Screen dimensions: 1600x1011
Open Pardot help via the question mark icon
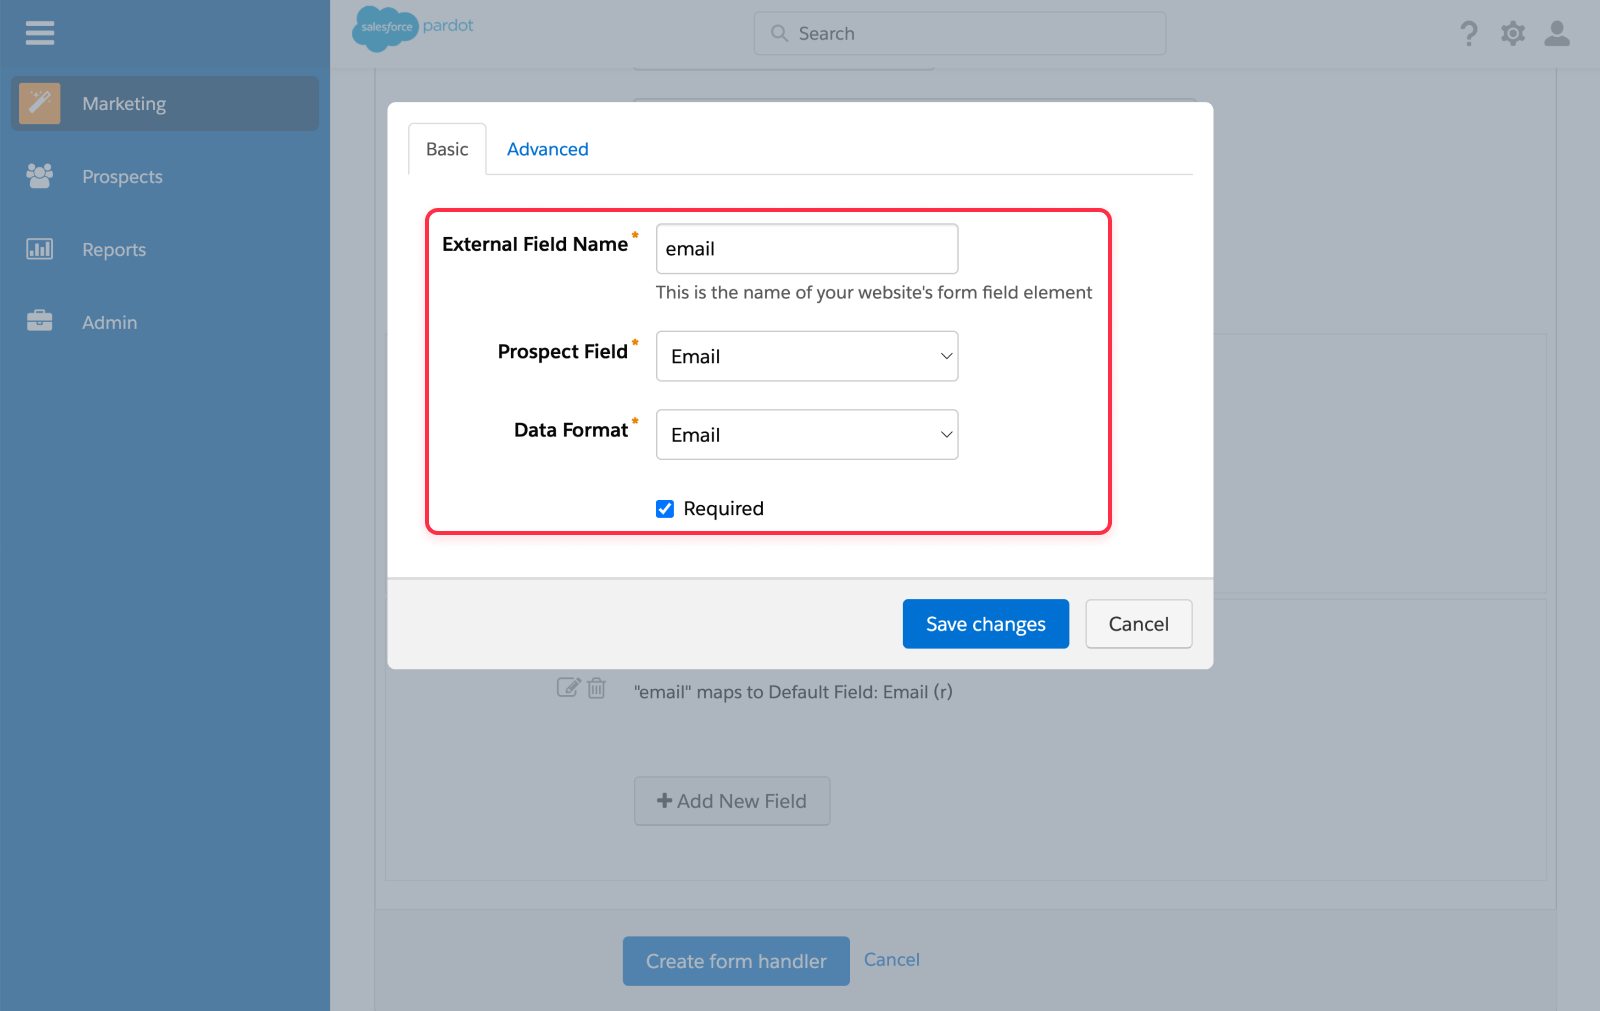1468,33
